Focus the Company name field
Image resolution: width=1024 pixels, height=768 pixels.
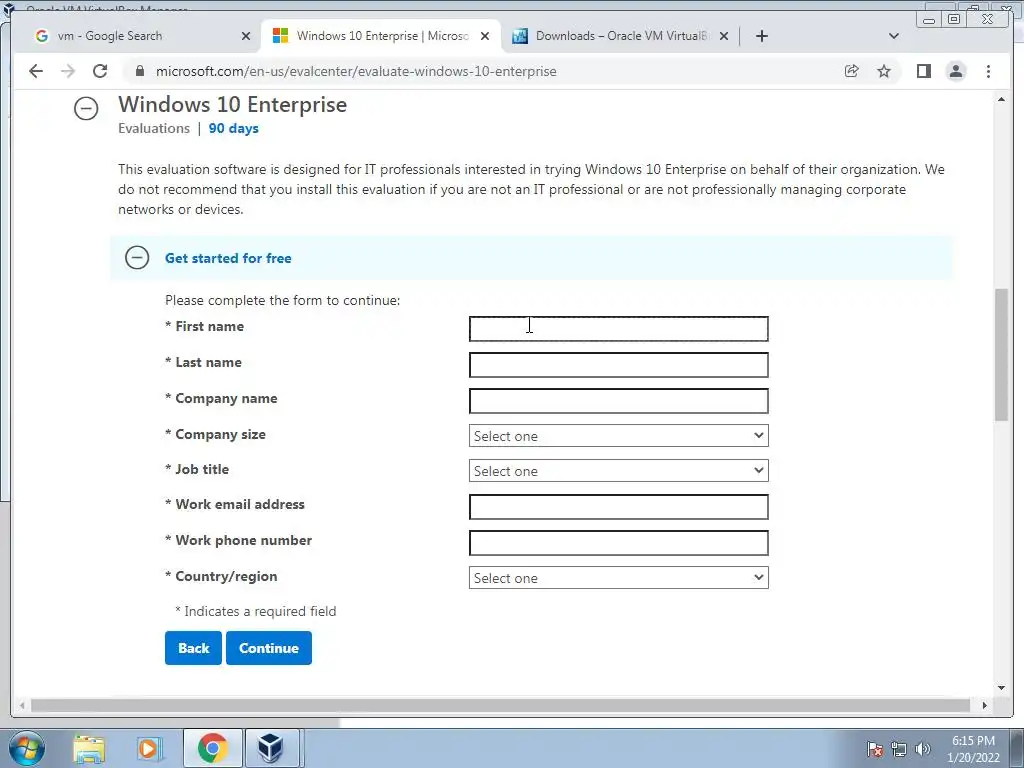618,400
